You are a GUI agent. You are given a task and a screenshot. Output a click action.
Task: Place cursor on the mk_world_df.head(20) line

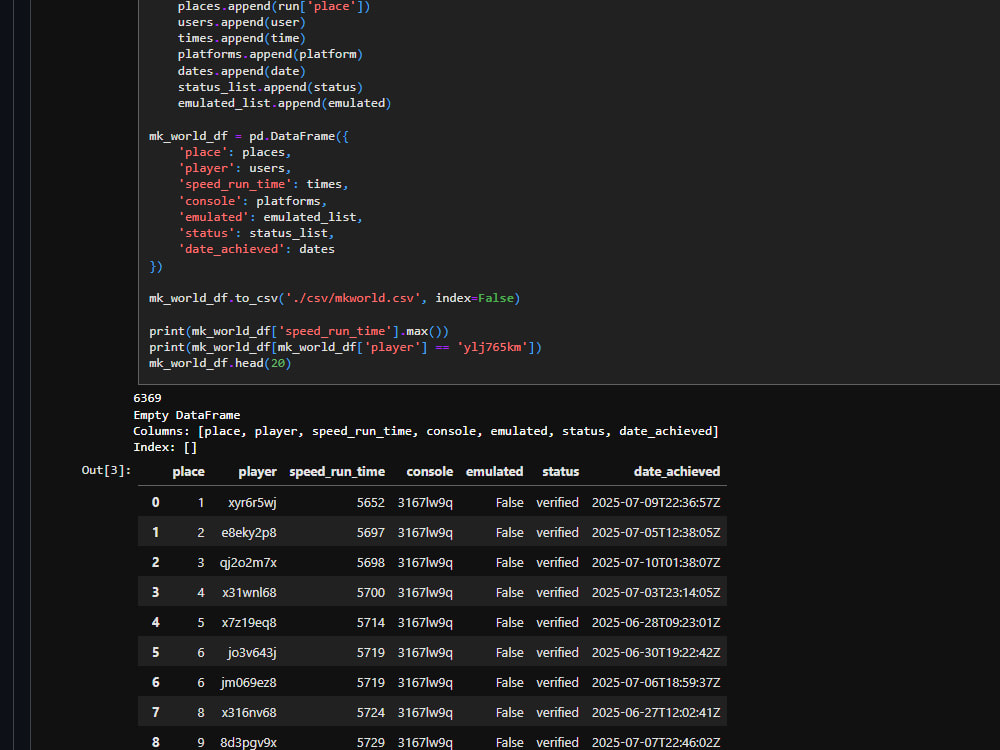220,363
